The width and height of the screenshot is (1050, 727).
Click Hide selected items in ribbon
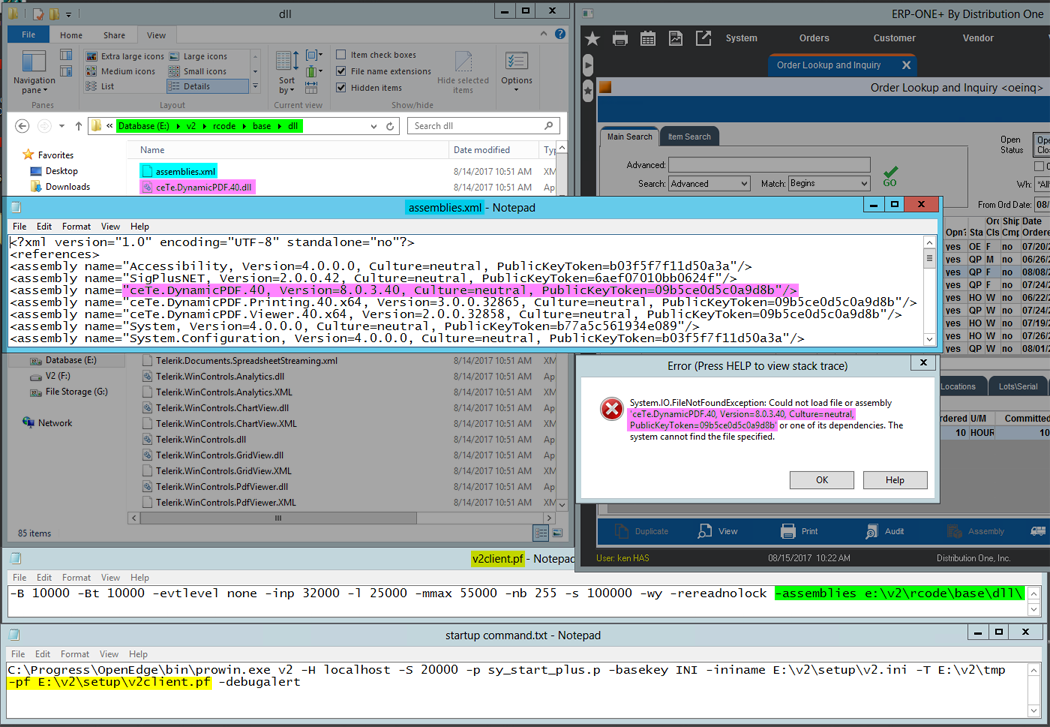[463, 72]
